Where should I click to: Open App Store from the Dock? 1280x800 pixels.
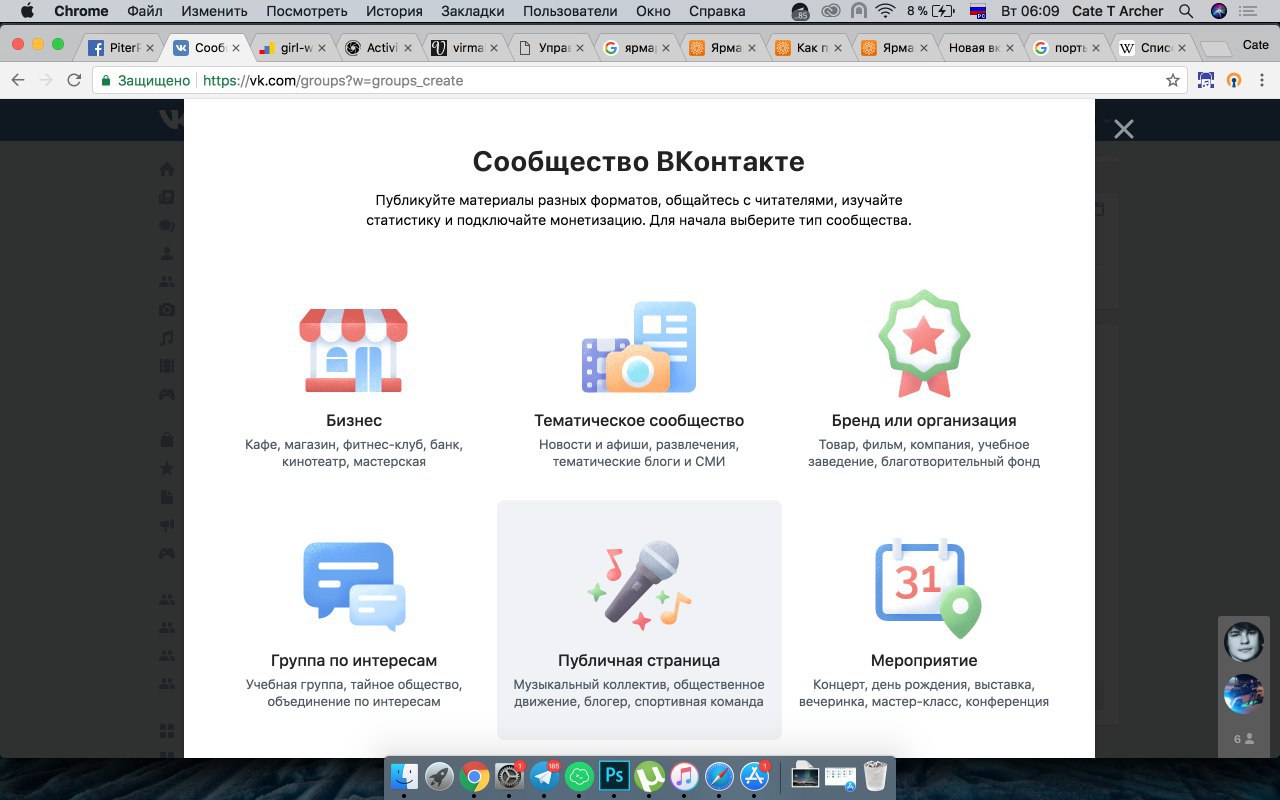tap(754, 776)
